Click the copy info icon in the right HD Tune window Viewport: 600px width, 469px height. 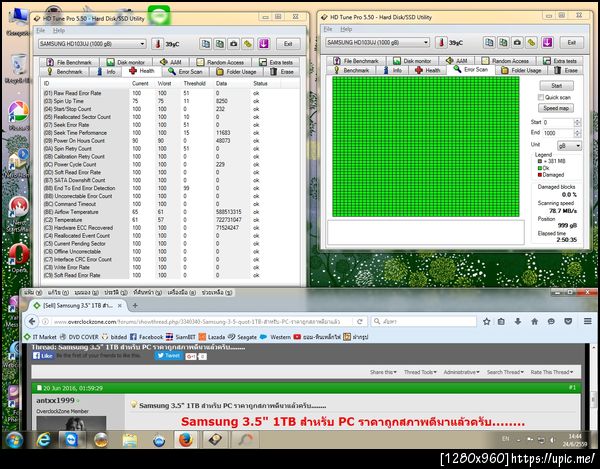tap(489, 42)
